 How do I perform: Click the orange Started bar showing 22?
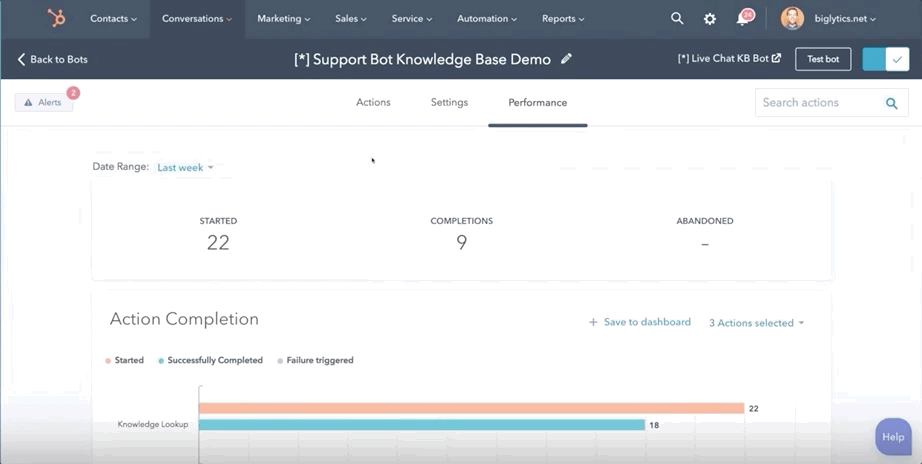pyautogui.click(x=472, y=408)
